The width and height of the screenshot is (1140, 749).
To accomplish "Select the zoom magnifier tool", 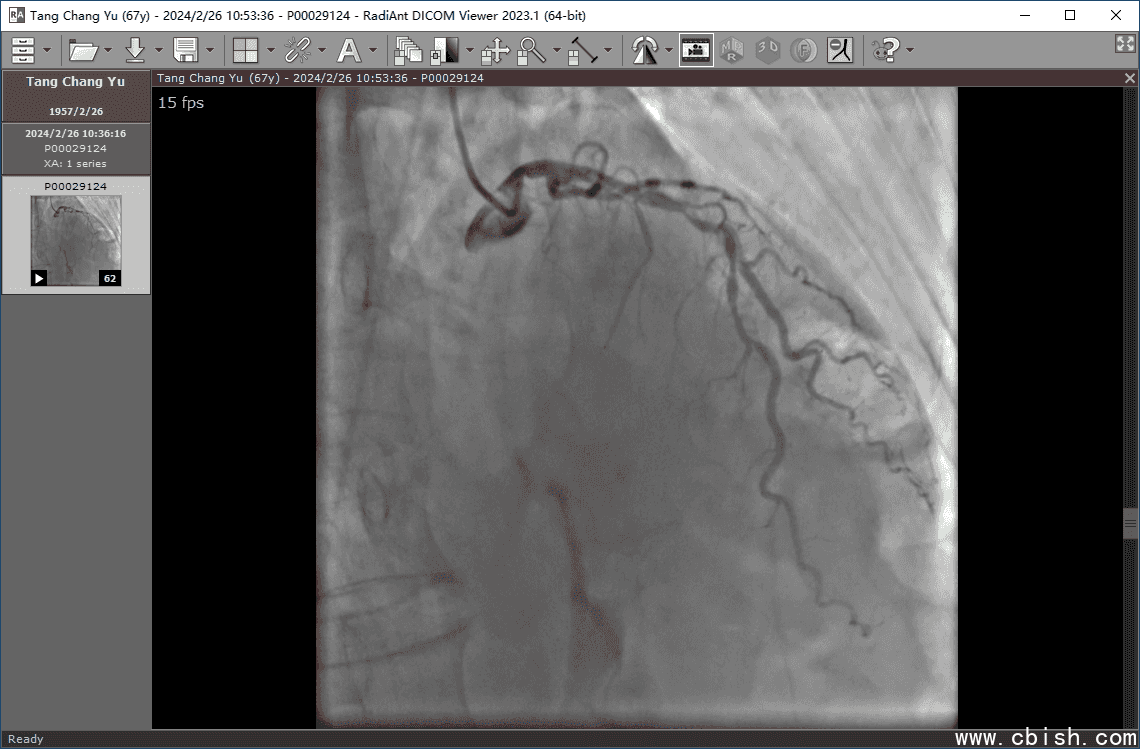I will pos(531,50).
